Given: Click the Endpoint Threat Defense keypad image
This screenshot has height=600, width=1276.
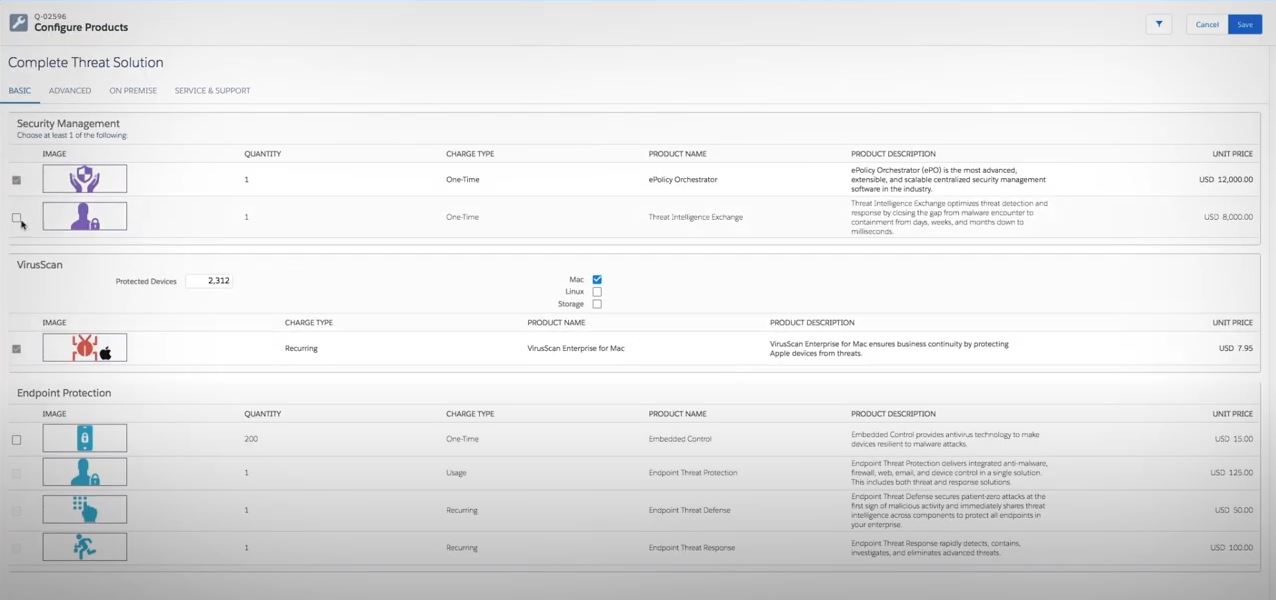Looking at the screenshot, I should point(85,509).
